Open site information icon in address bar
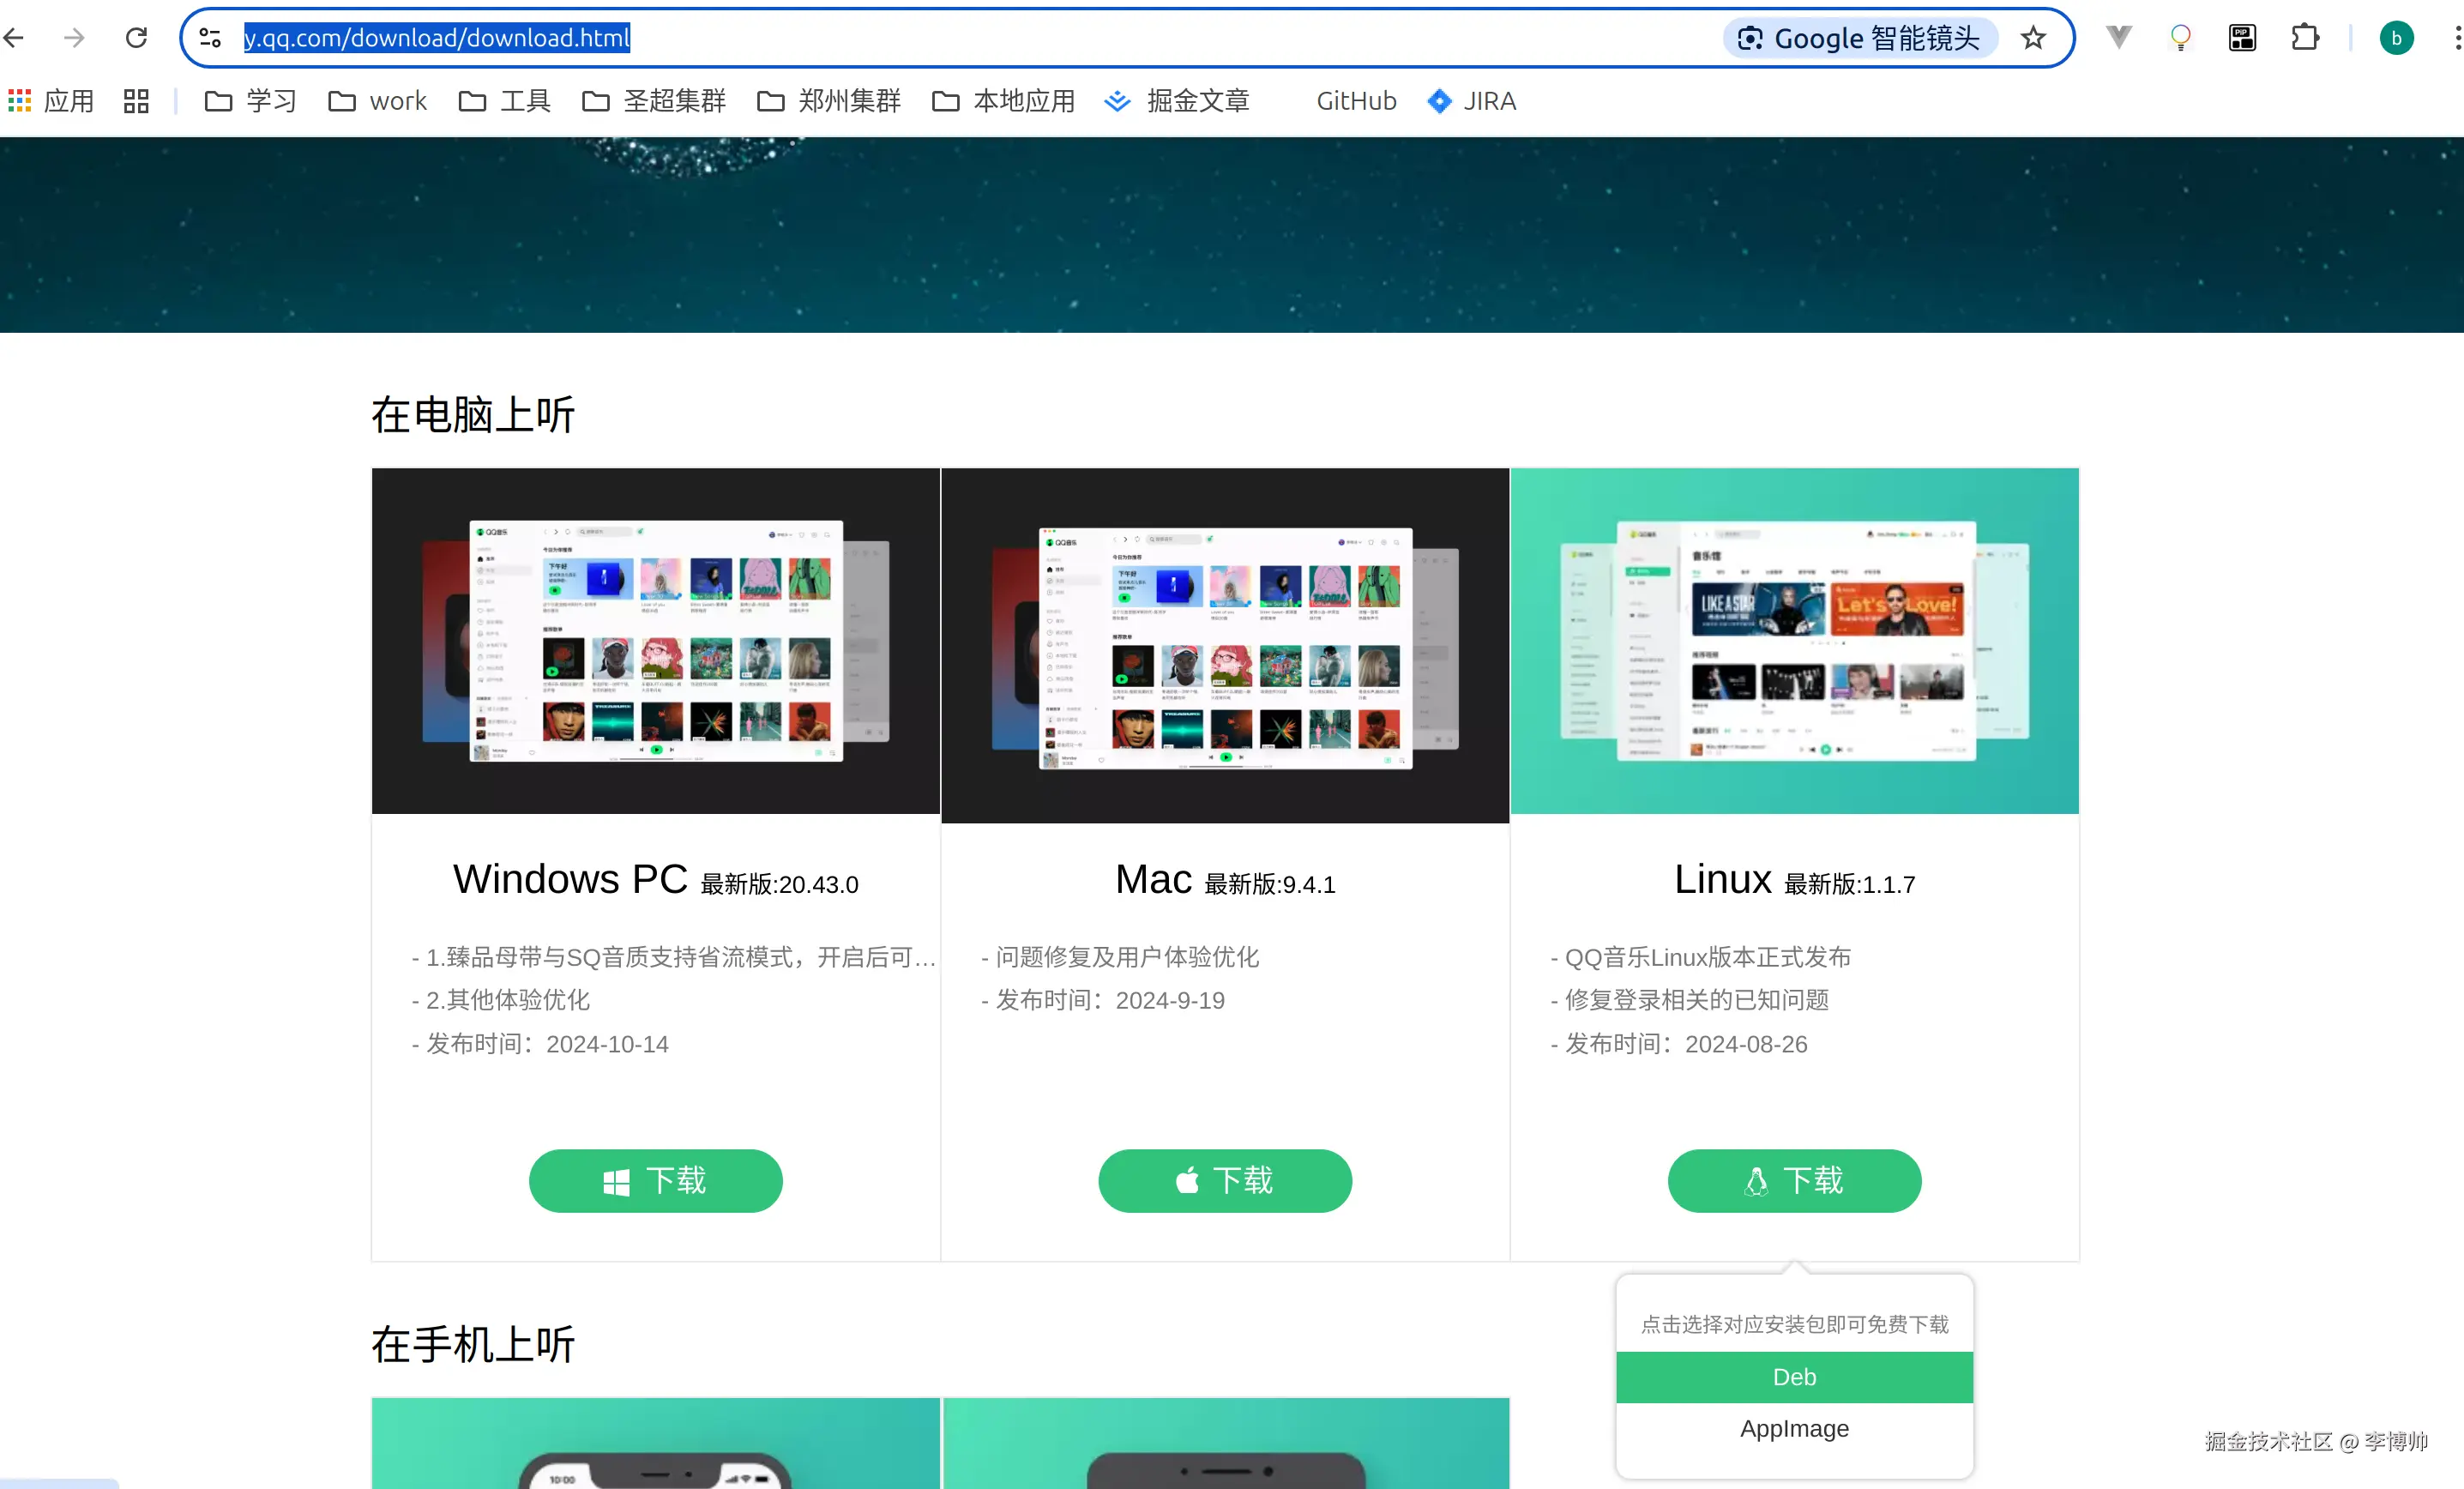This screenshot has width=2464, height=1489. tap(210, 38)
